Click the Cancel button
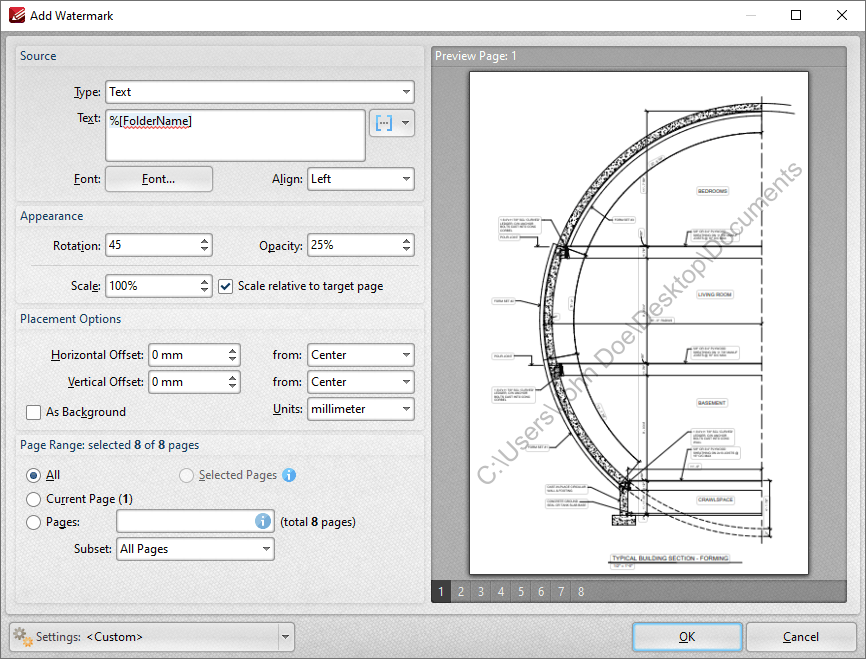Image resolution: width=866 pixels, height=659 pixels. point(800,637)
